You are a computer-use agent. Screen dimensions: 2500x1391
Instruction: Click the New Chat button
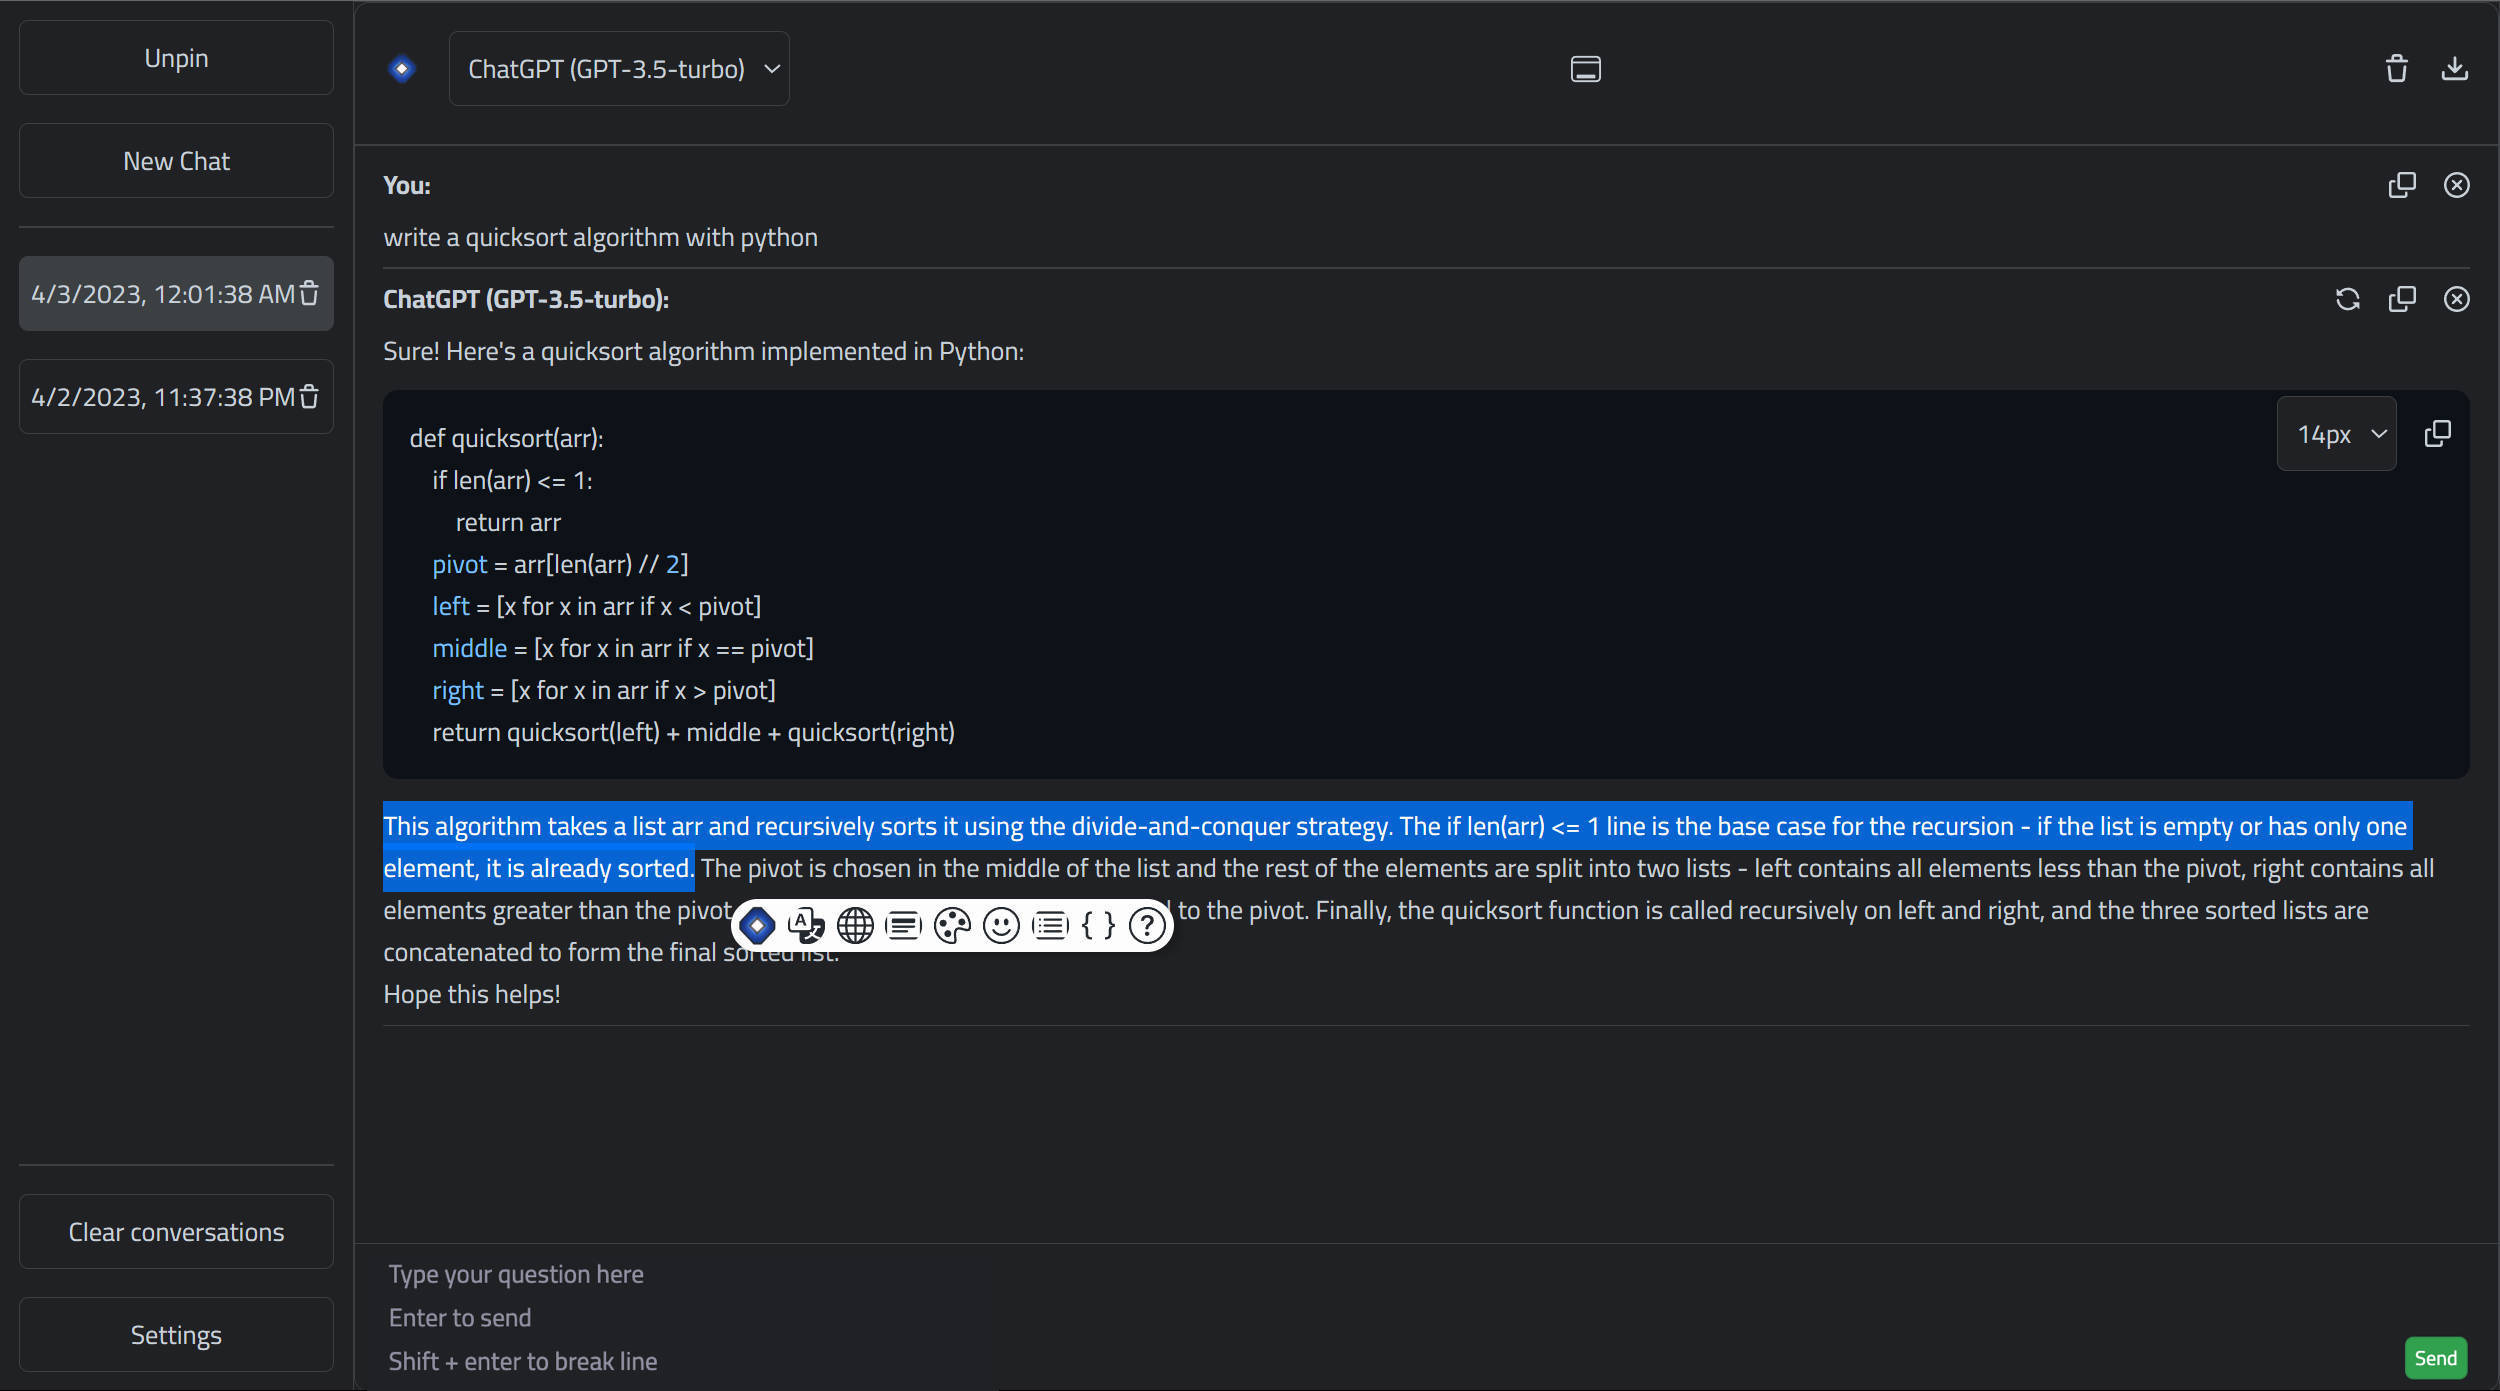[x=176, y=159]
